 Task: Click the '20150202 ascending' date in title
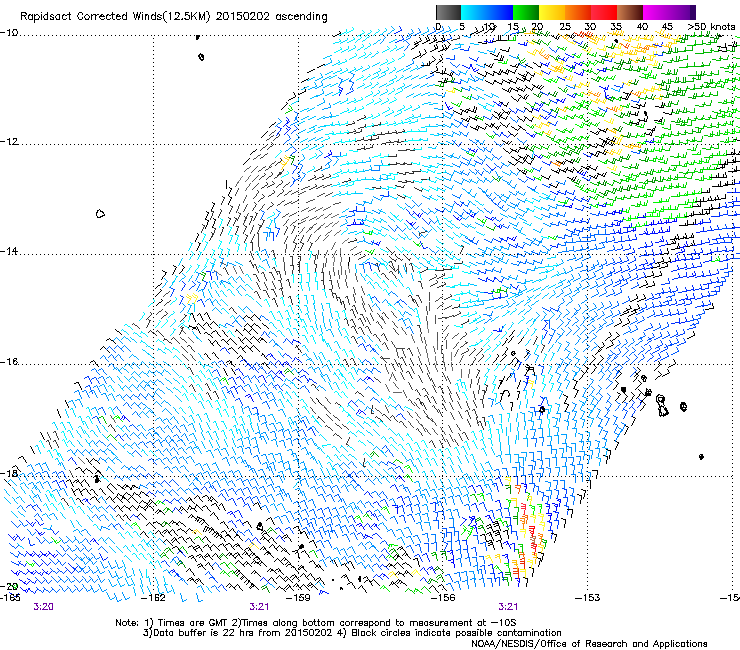tap(271, 17)
